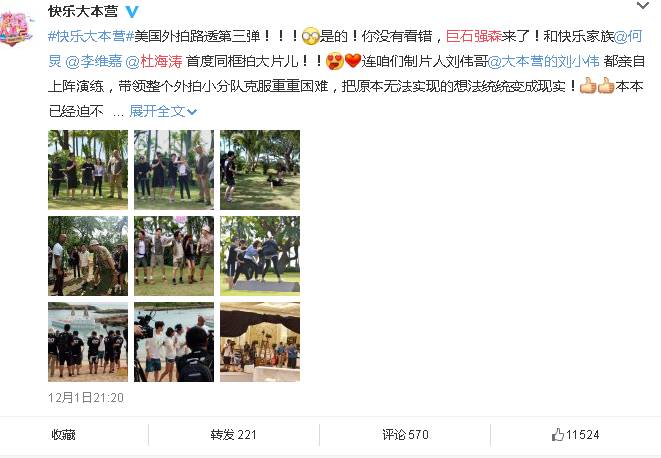
Task: Open the tent interior thumbnail at bottom-right
Action: (260, 342)
